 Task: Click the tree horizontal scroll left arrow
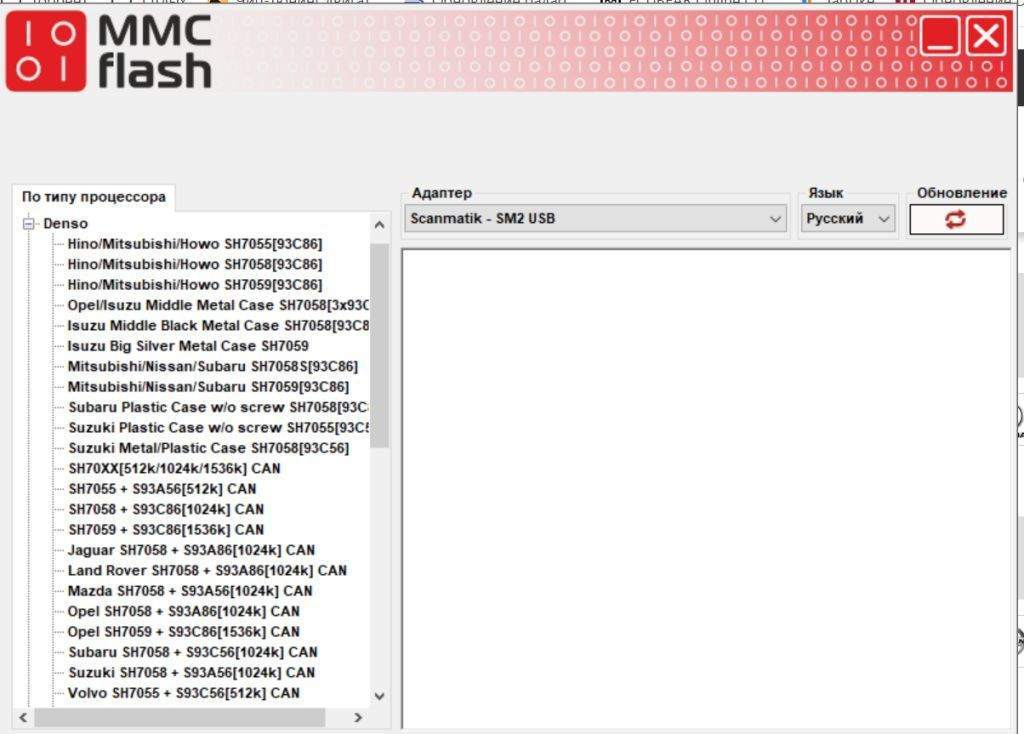[24, 718]
